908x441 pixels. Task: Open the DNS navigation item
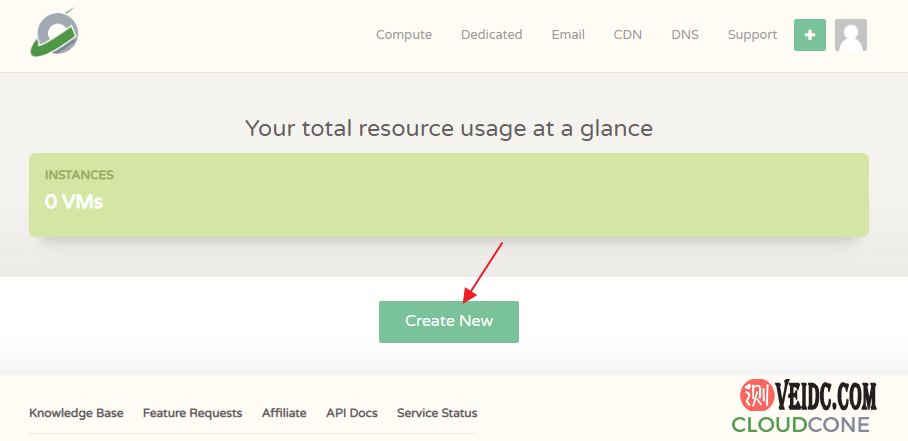point(685,35)
